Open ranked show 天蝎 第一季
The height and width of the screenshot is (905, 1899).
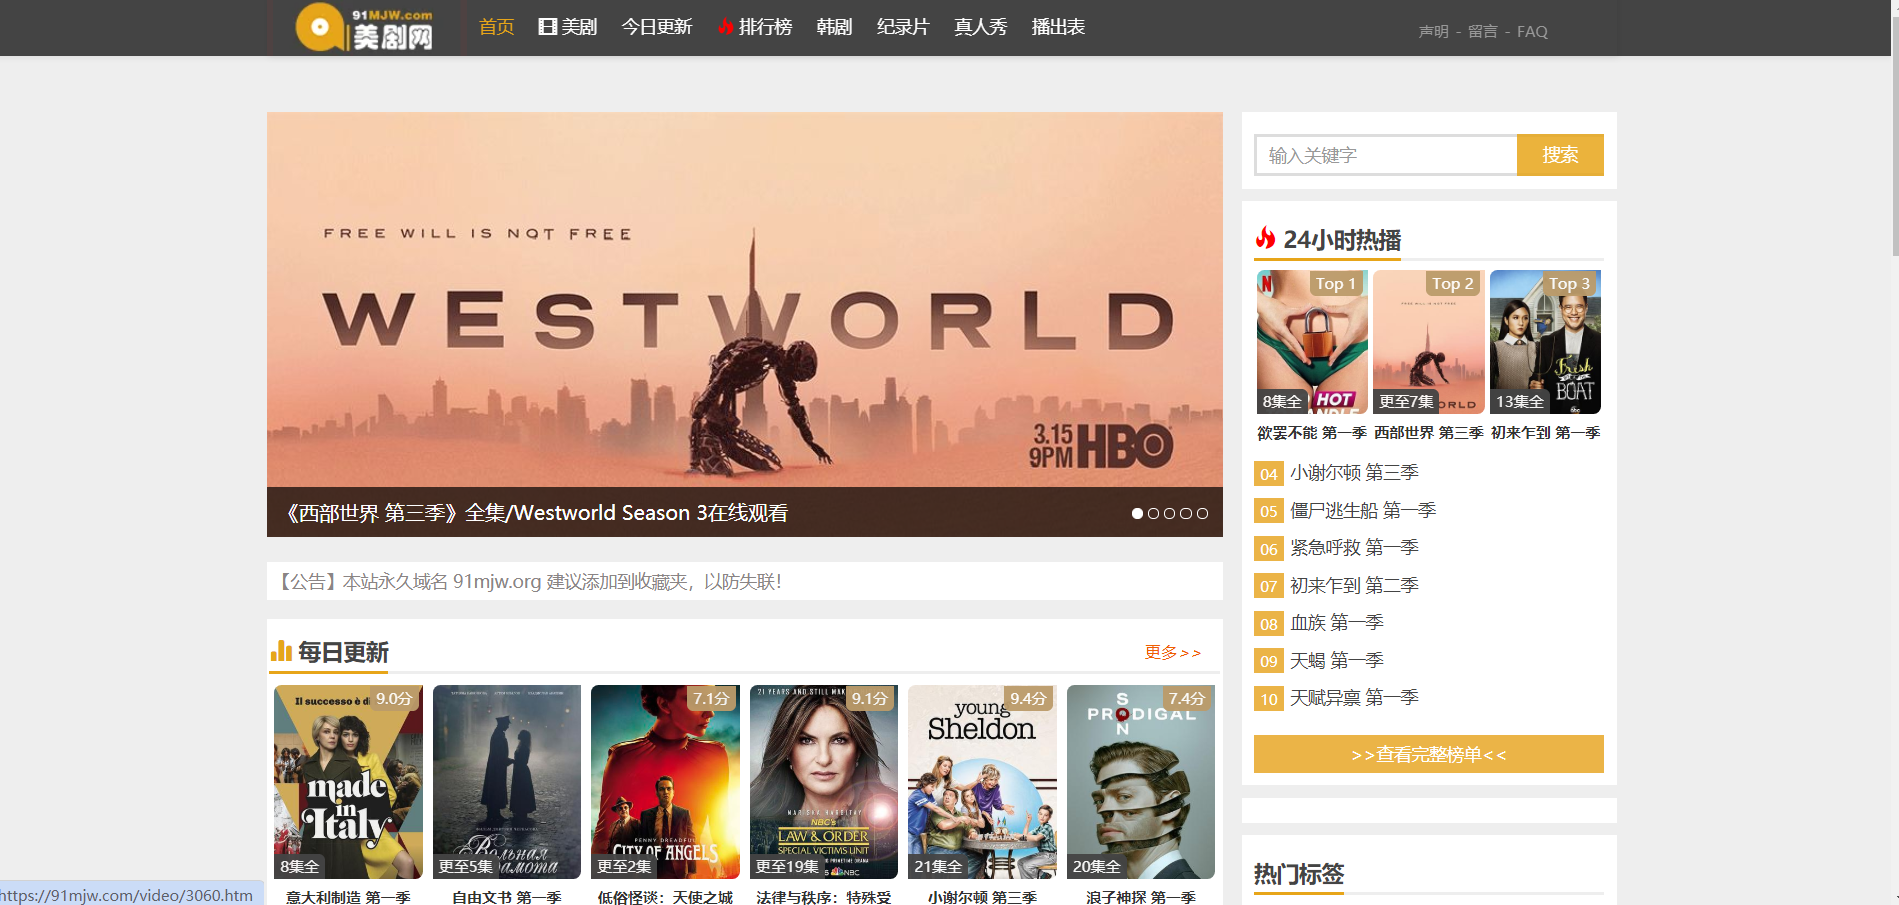pos(1337,660)
